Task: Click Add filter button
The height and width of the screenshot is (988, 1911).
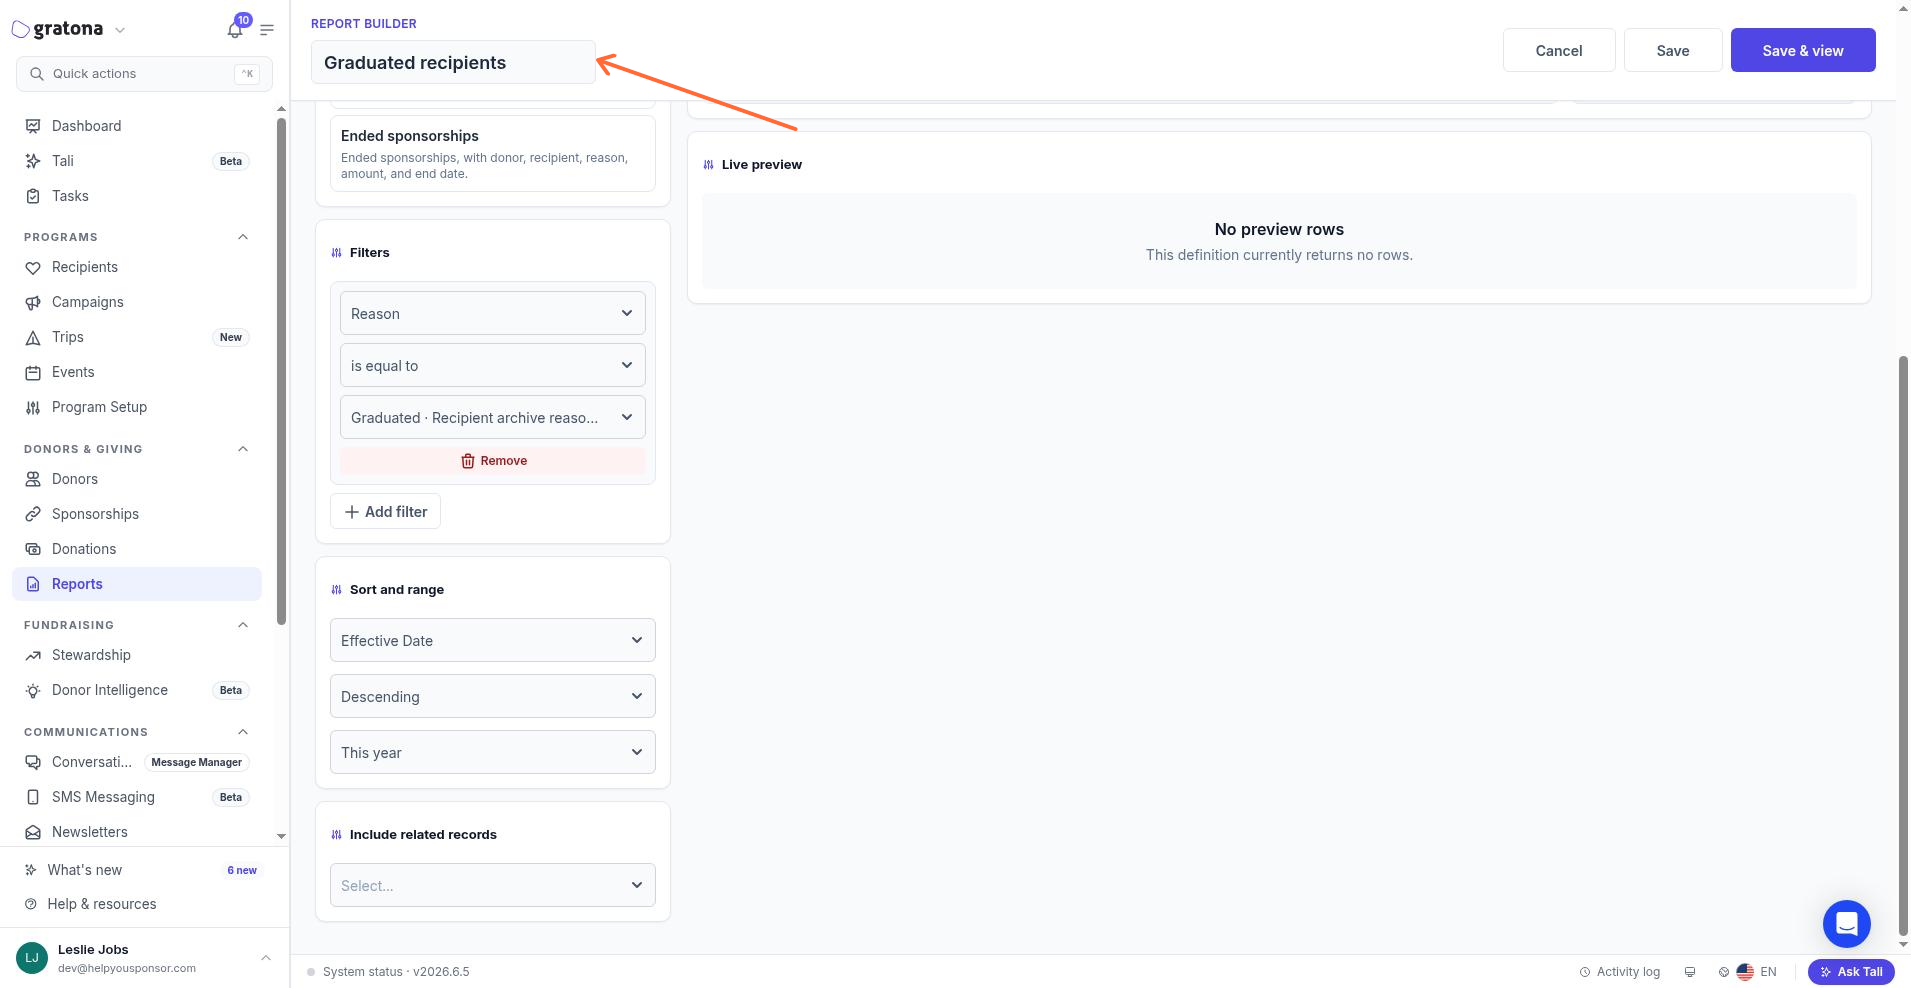Action: (385, 511)
